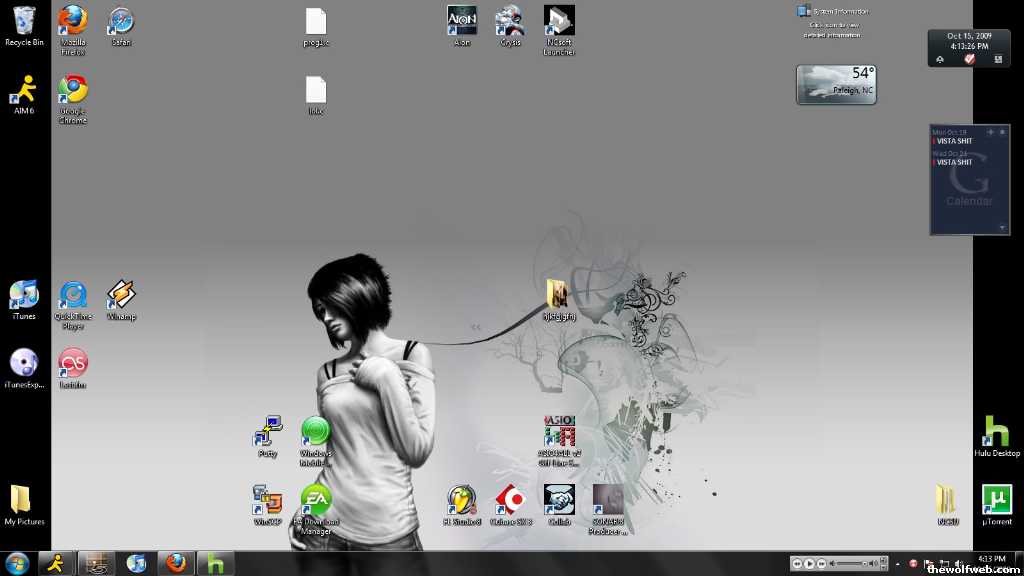Click the Windows Start orb

coord(17,563)
